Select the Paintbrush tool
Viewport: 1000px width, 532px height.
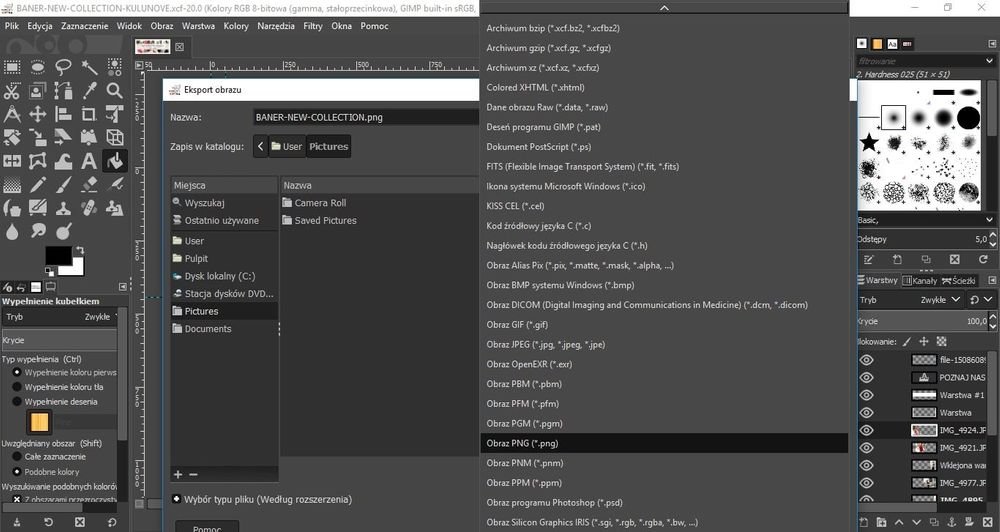(63, 185)
